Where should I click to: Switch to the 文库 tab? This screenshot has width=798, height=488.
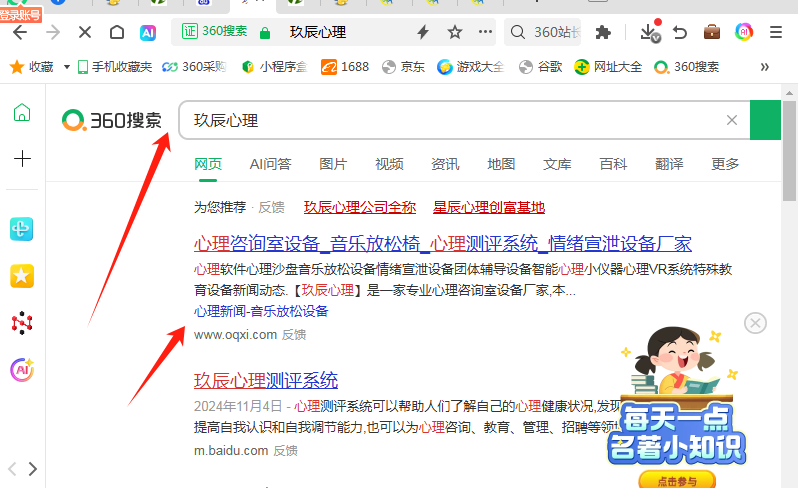point(557,164)
